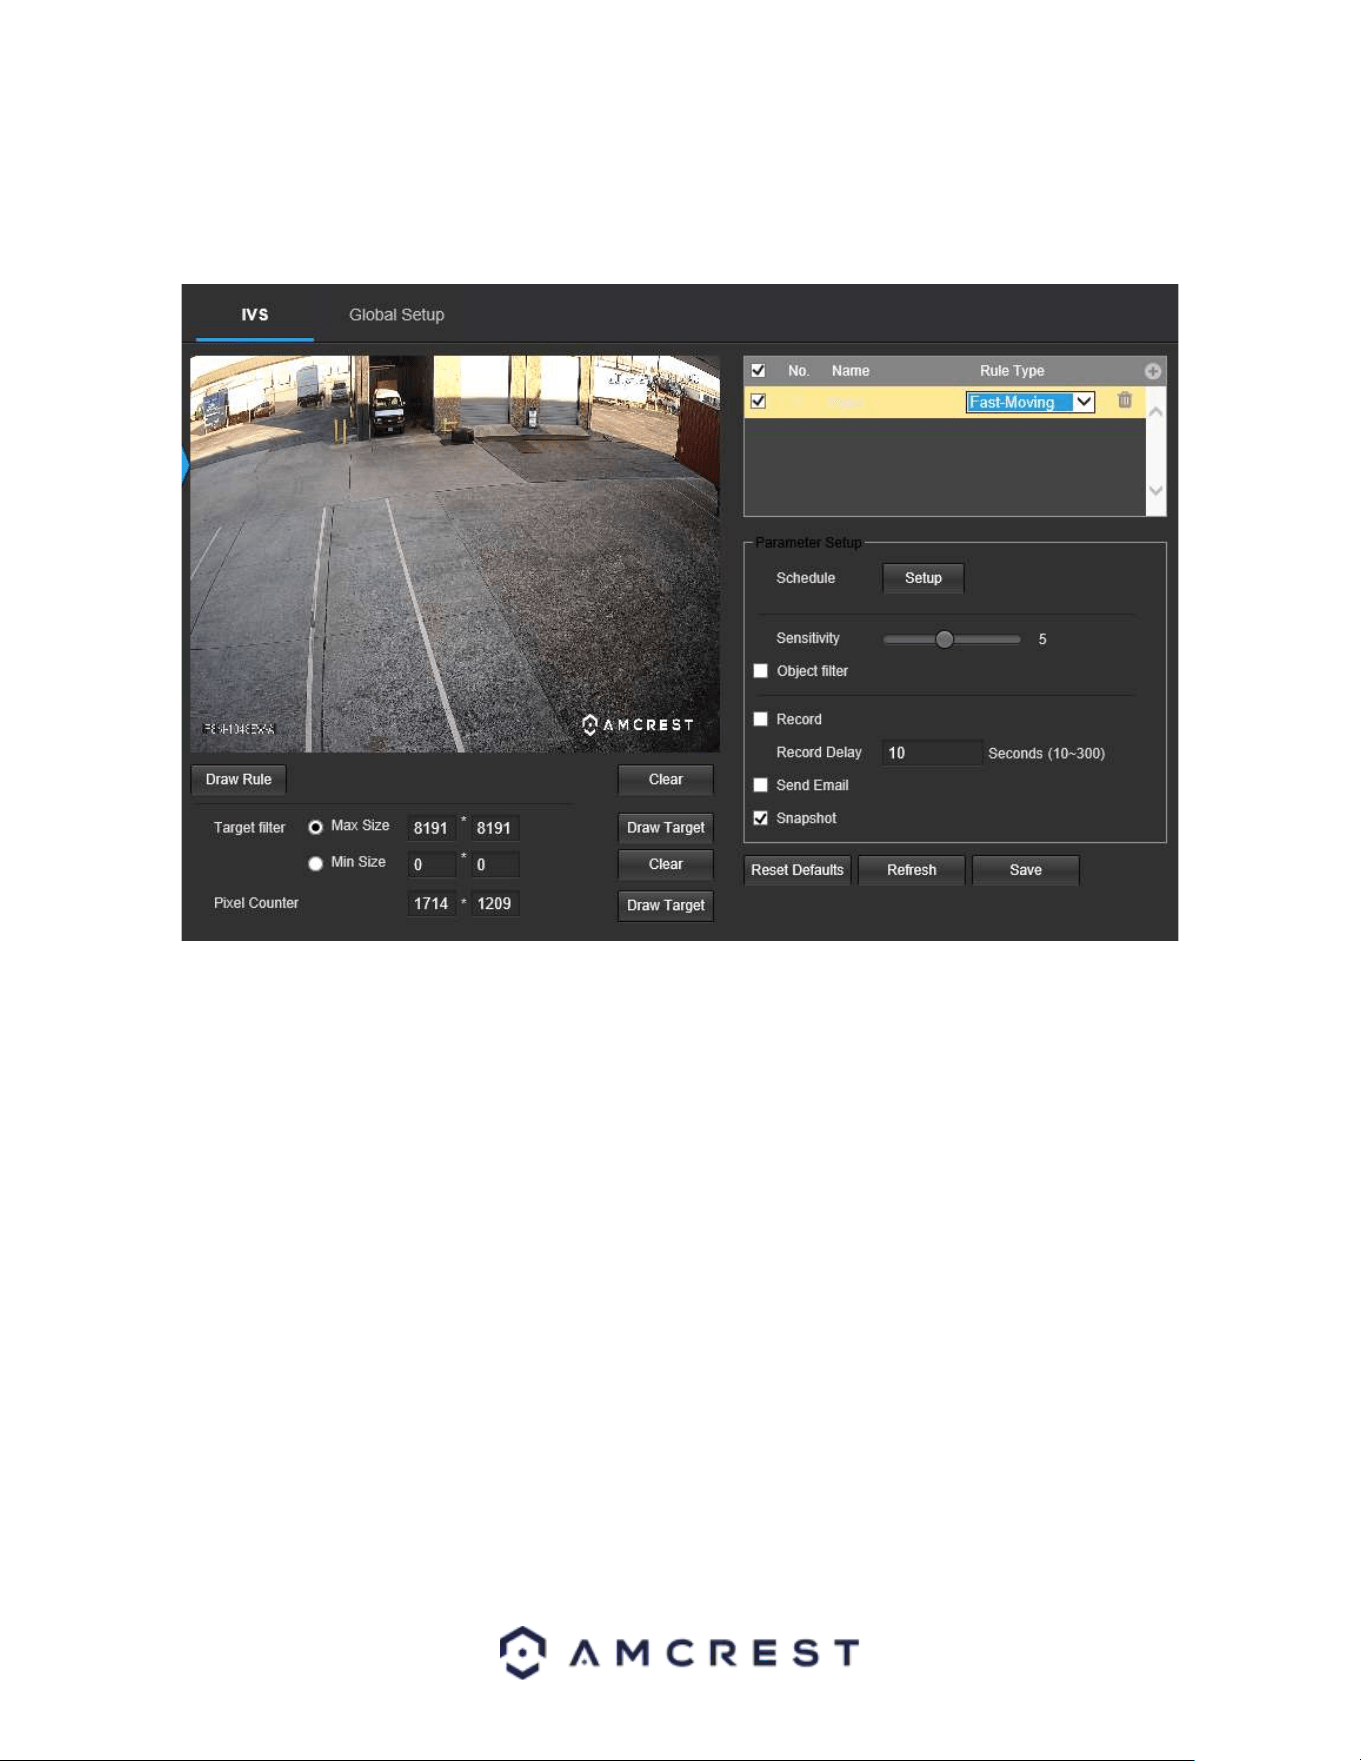The image size is (1361, 1761).
Task: Switch to the IVS tab
Action: point(255,314)
